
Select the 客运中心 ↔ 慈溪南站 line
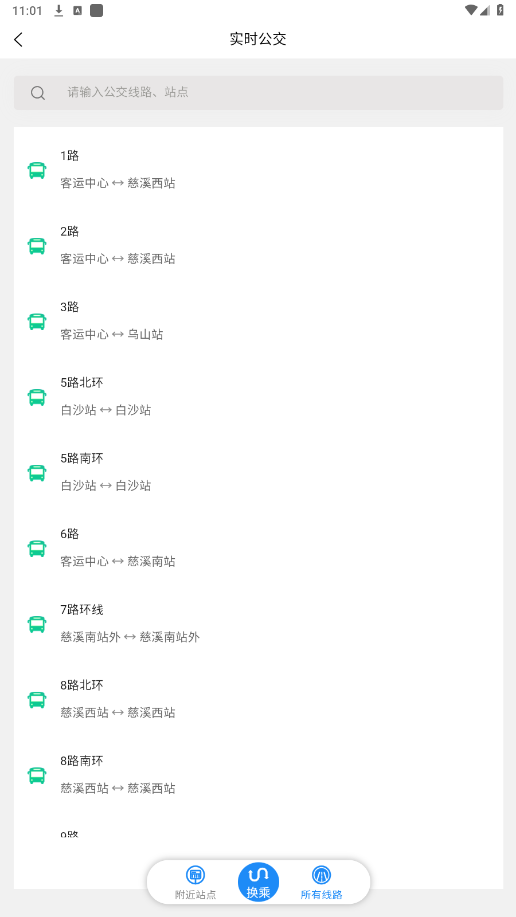(x=259, y=547)
